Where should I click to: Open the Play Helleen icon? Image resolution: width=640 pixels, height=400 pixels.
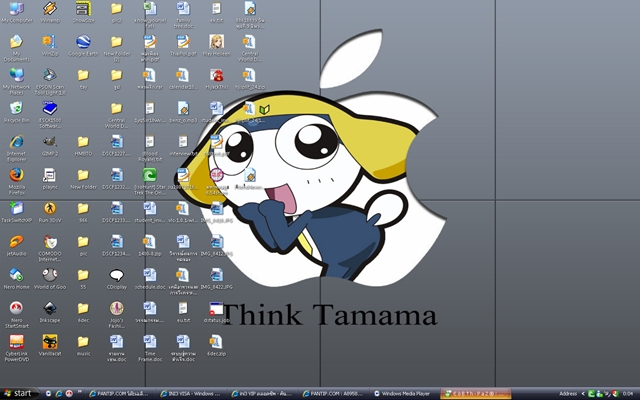coord(217,46)
